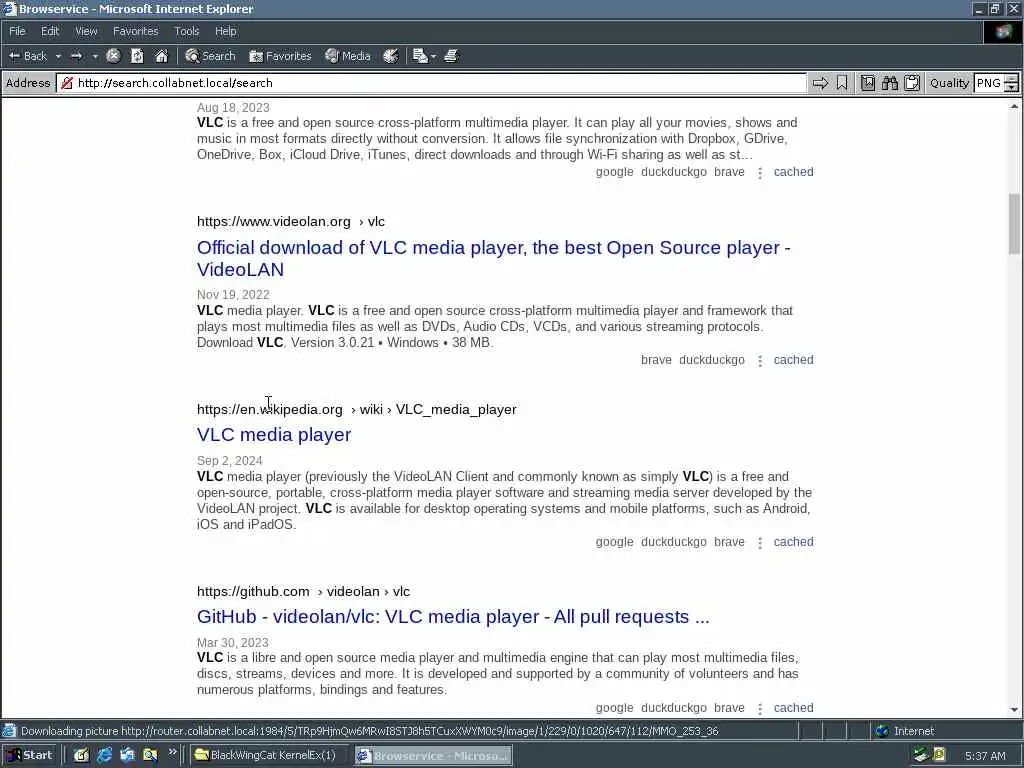This screenshot has width=1024, height=768.
Task: Click the binoculars find icon
Action: [x=889, y=83]
